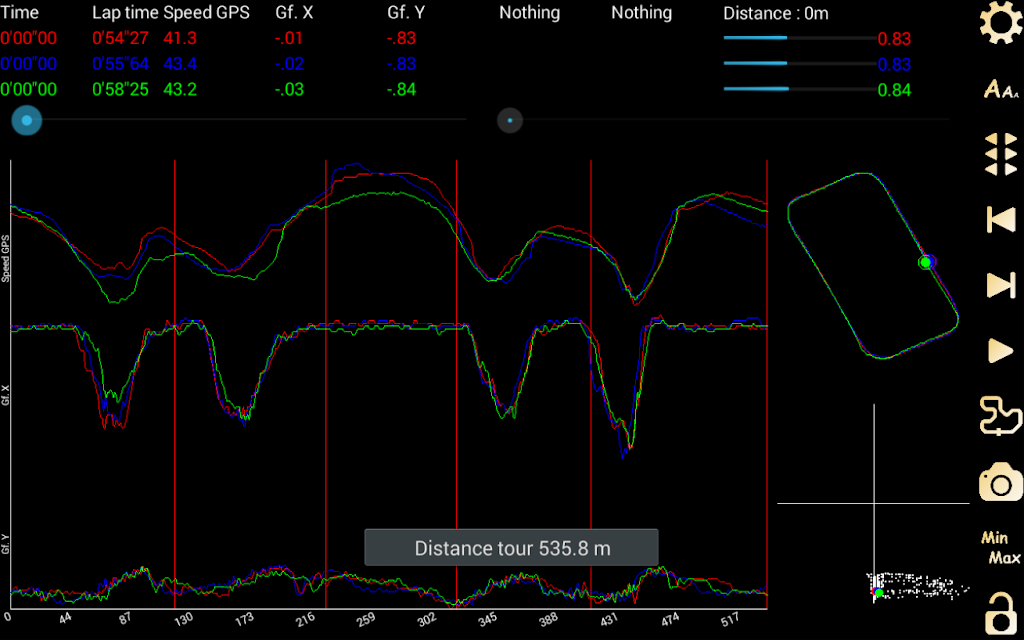Select red lap time 0'54"27

(x=121, y=39)
